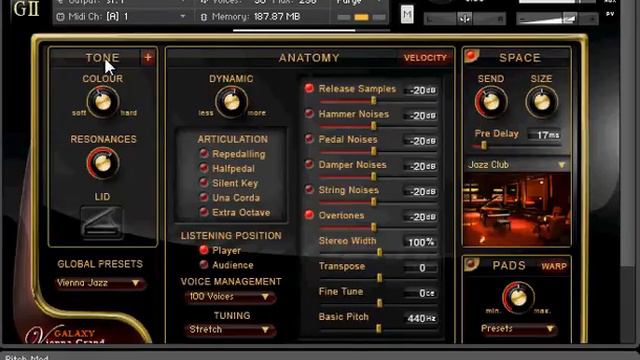Click the Midi Ch icon in header
The width and height of the screenshot is (640, 360).
60,17
